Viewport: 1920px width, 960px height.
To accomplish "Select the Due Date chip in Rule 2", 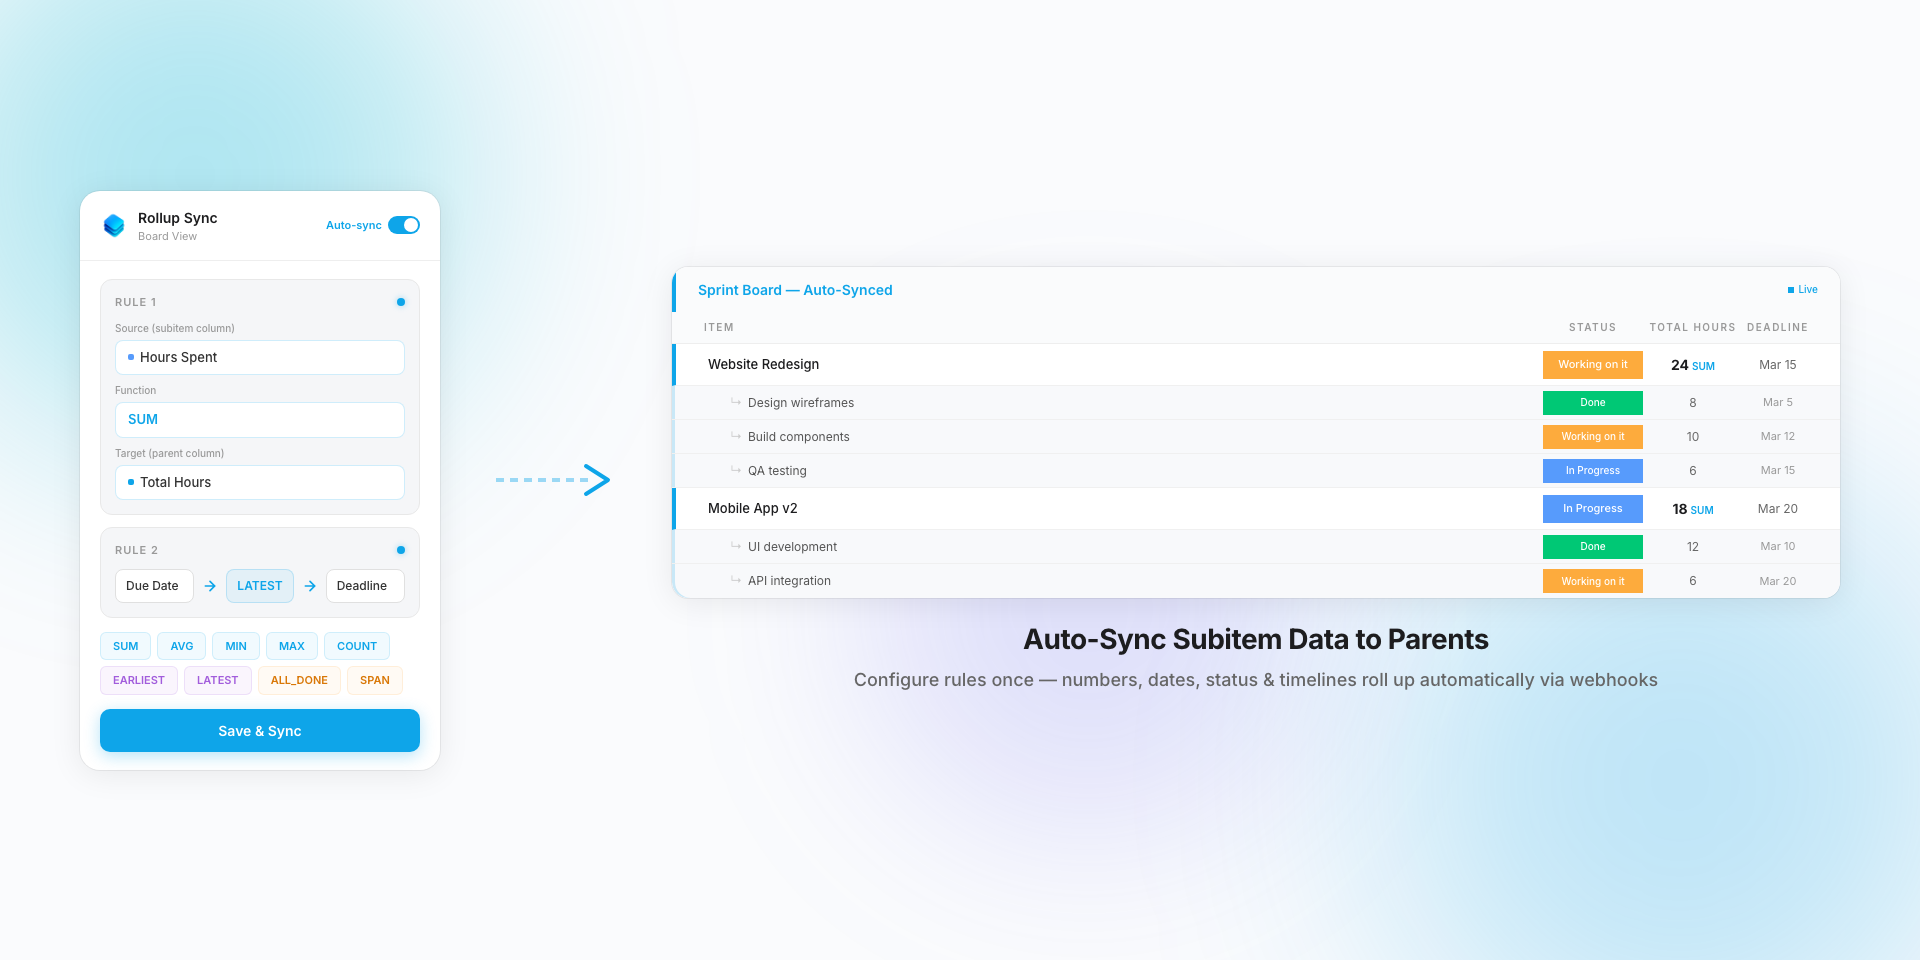I will (153, 586).
